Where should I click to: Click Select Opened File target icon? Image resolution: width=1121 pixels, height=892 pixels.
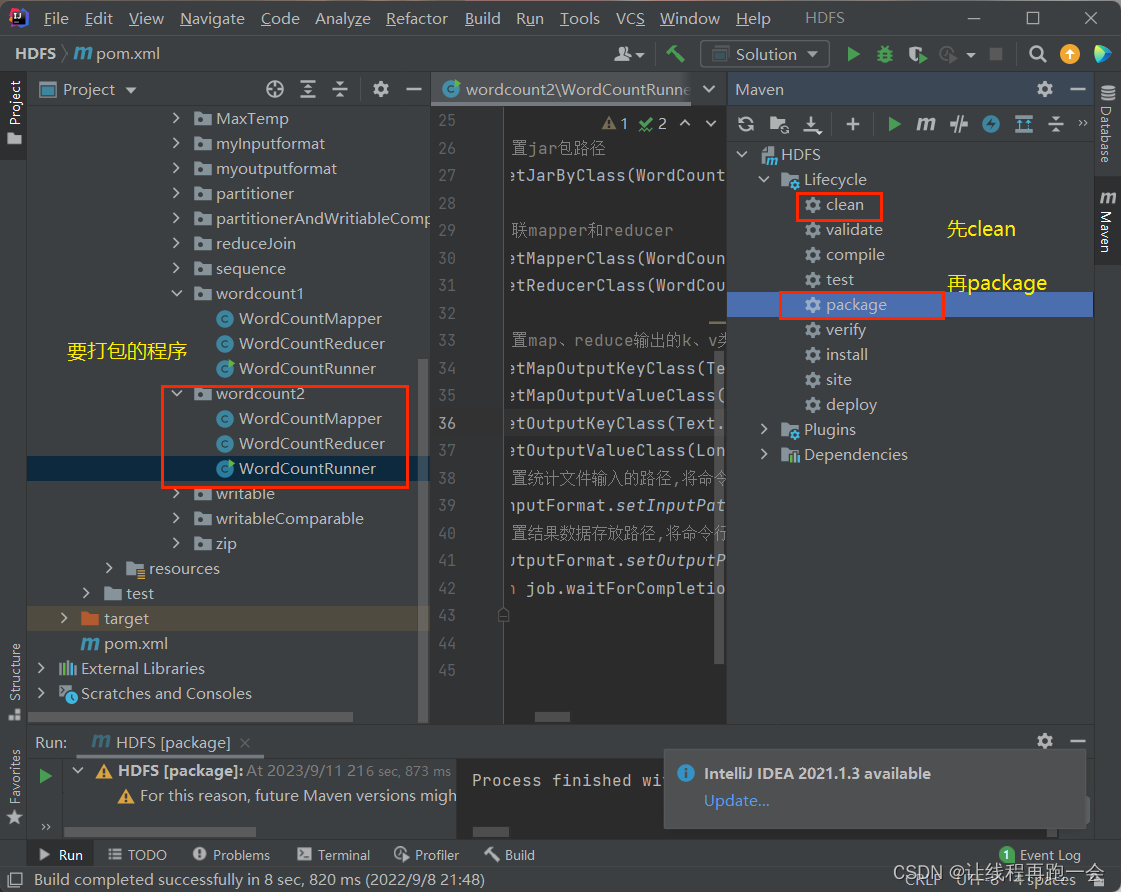[x=275, y=89]
